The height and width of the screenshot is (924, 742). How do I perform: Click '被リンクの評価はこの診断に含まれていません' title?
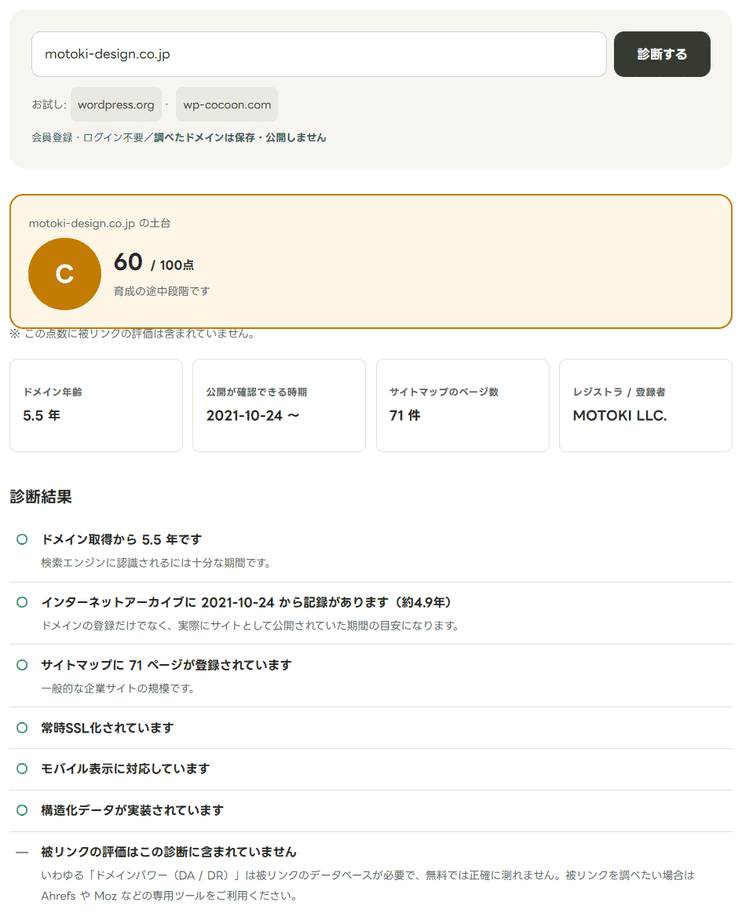point(169,852)
